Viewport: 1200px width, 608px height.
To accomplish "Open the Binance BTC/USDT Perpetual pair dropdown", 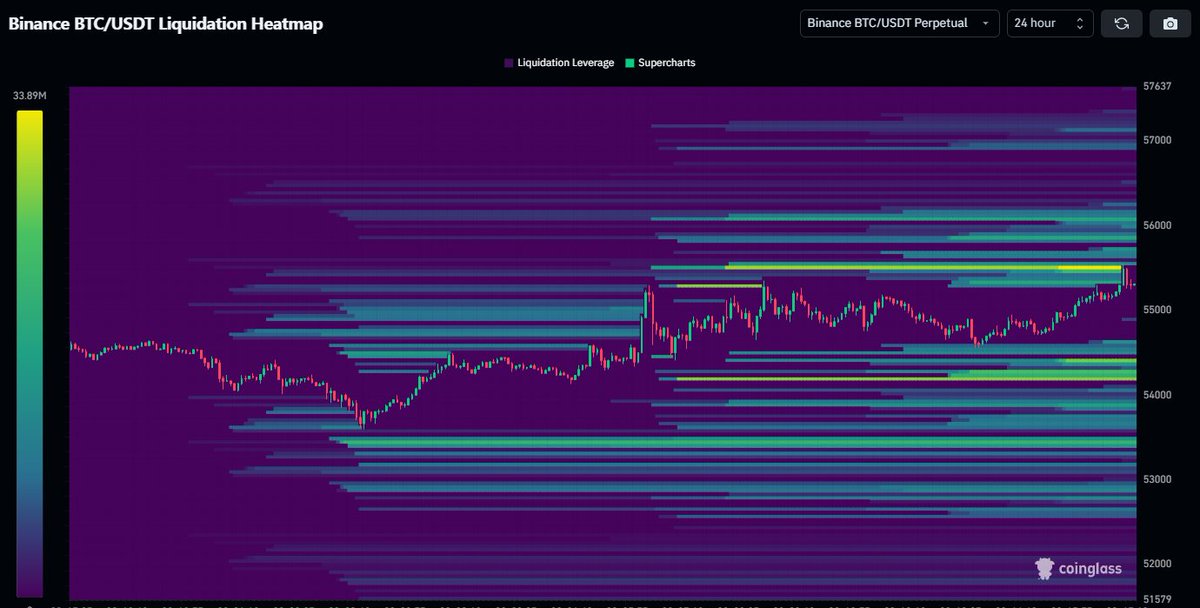I will [899, 23].
